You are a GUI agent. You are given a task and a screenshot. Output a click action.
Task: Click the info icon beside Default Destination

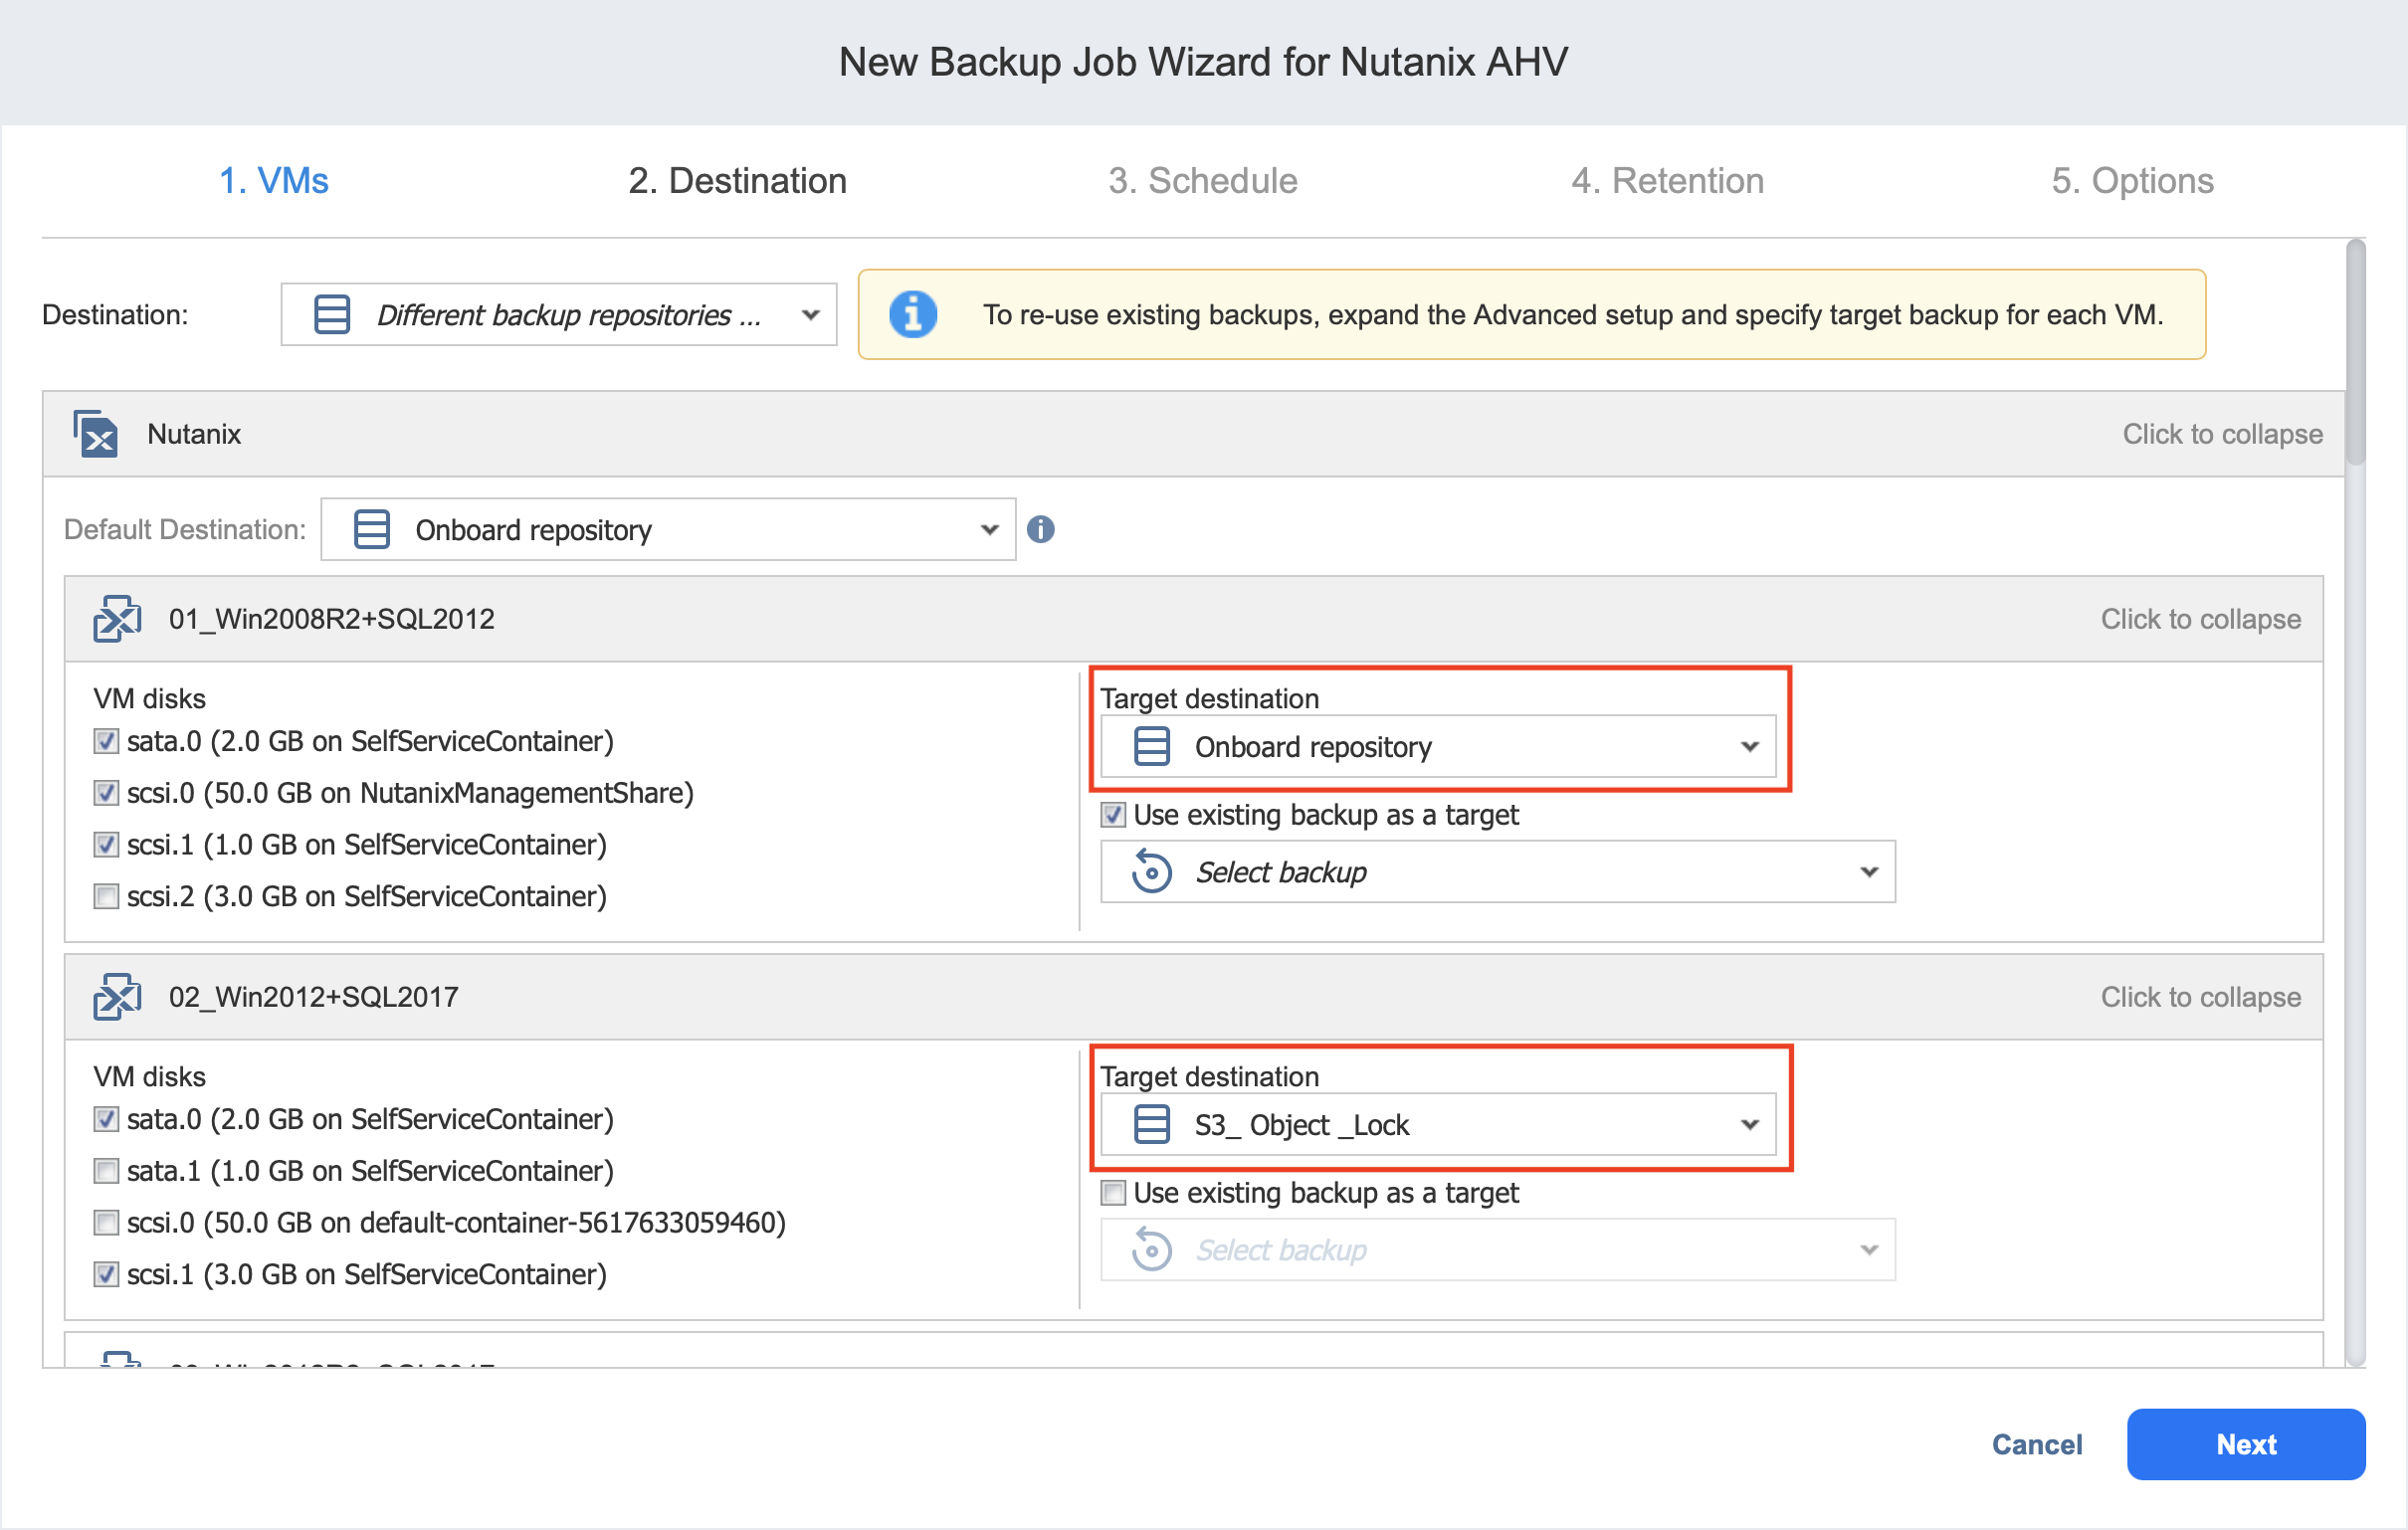[1040, 529]
